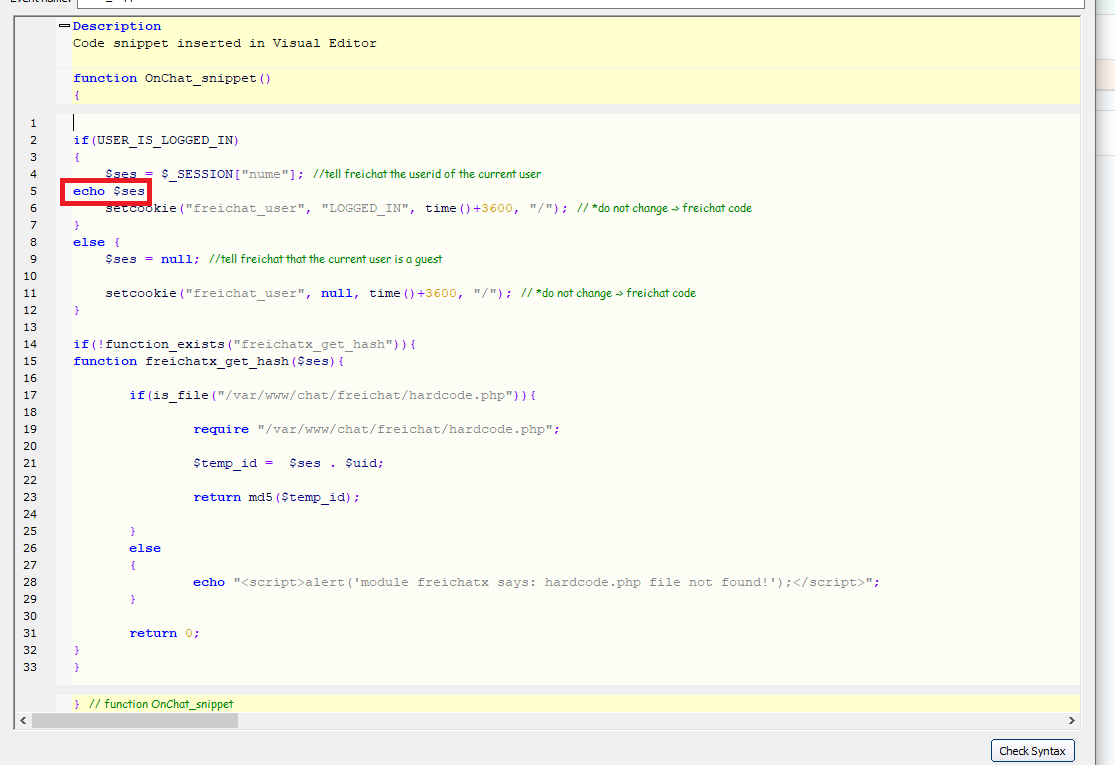Click the 'echo $ses' code on line 5
The height and width of the screenshot is (765, 1115).
[x=109, y=191]
